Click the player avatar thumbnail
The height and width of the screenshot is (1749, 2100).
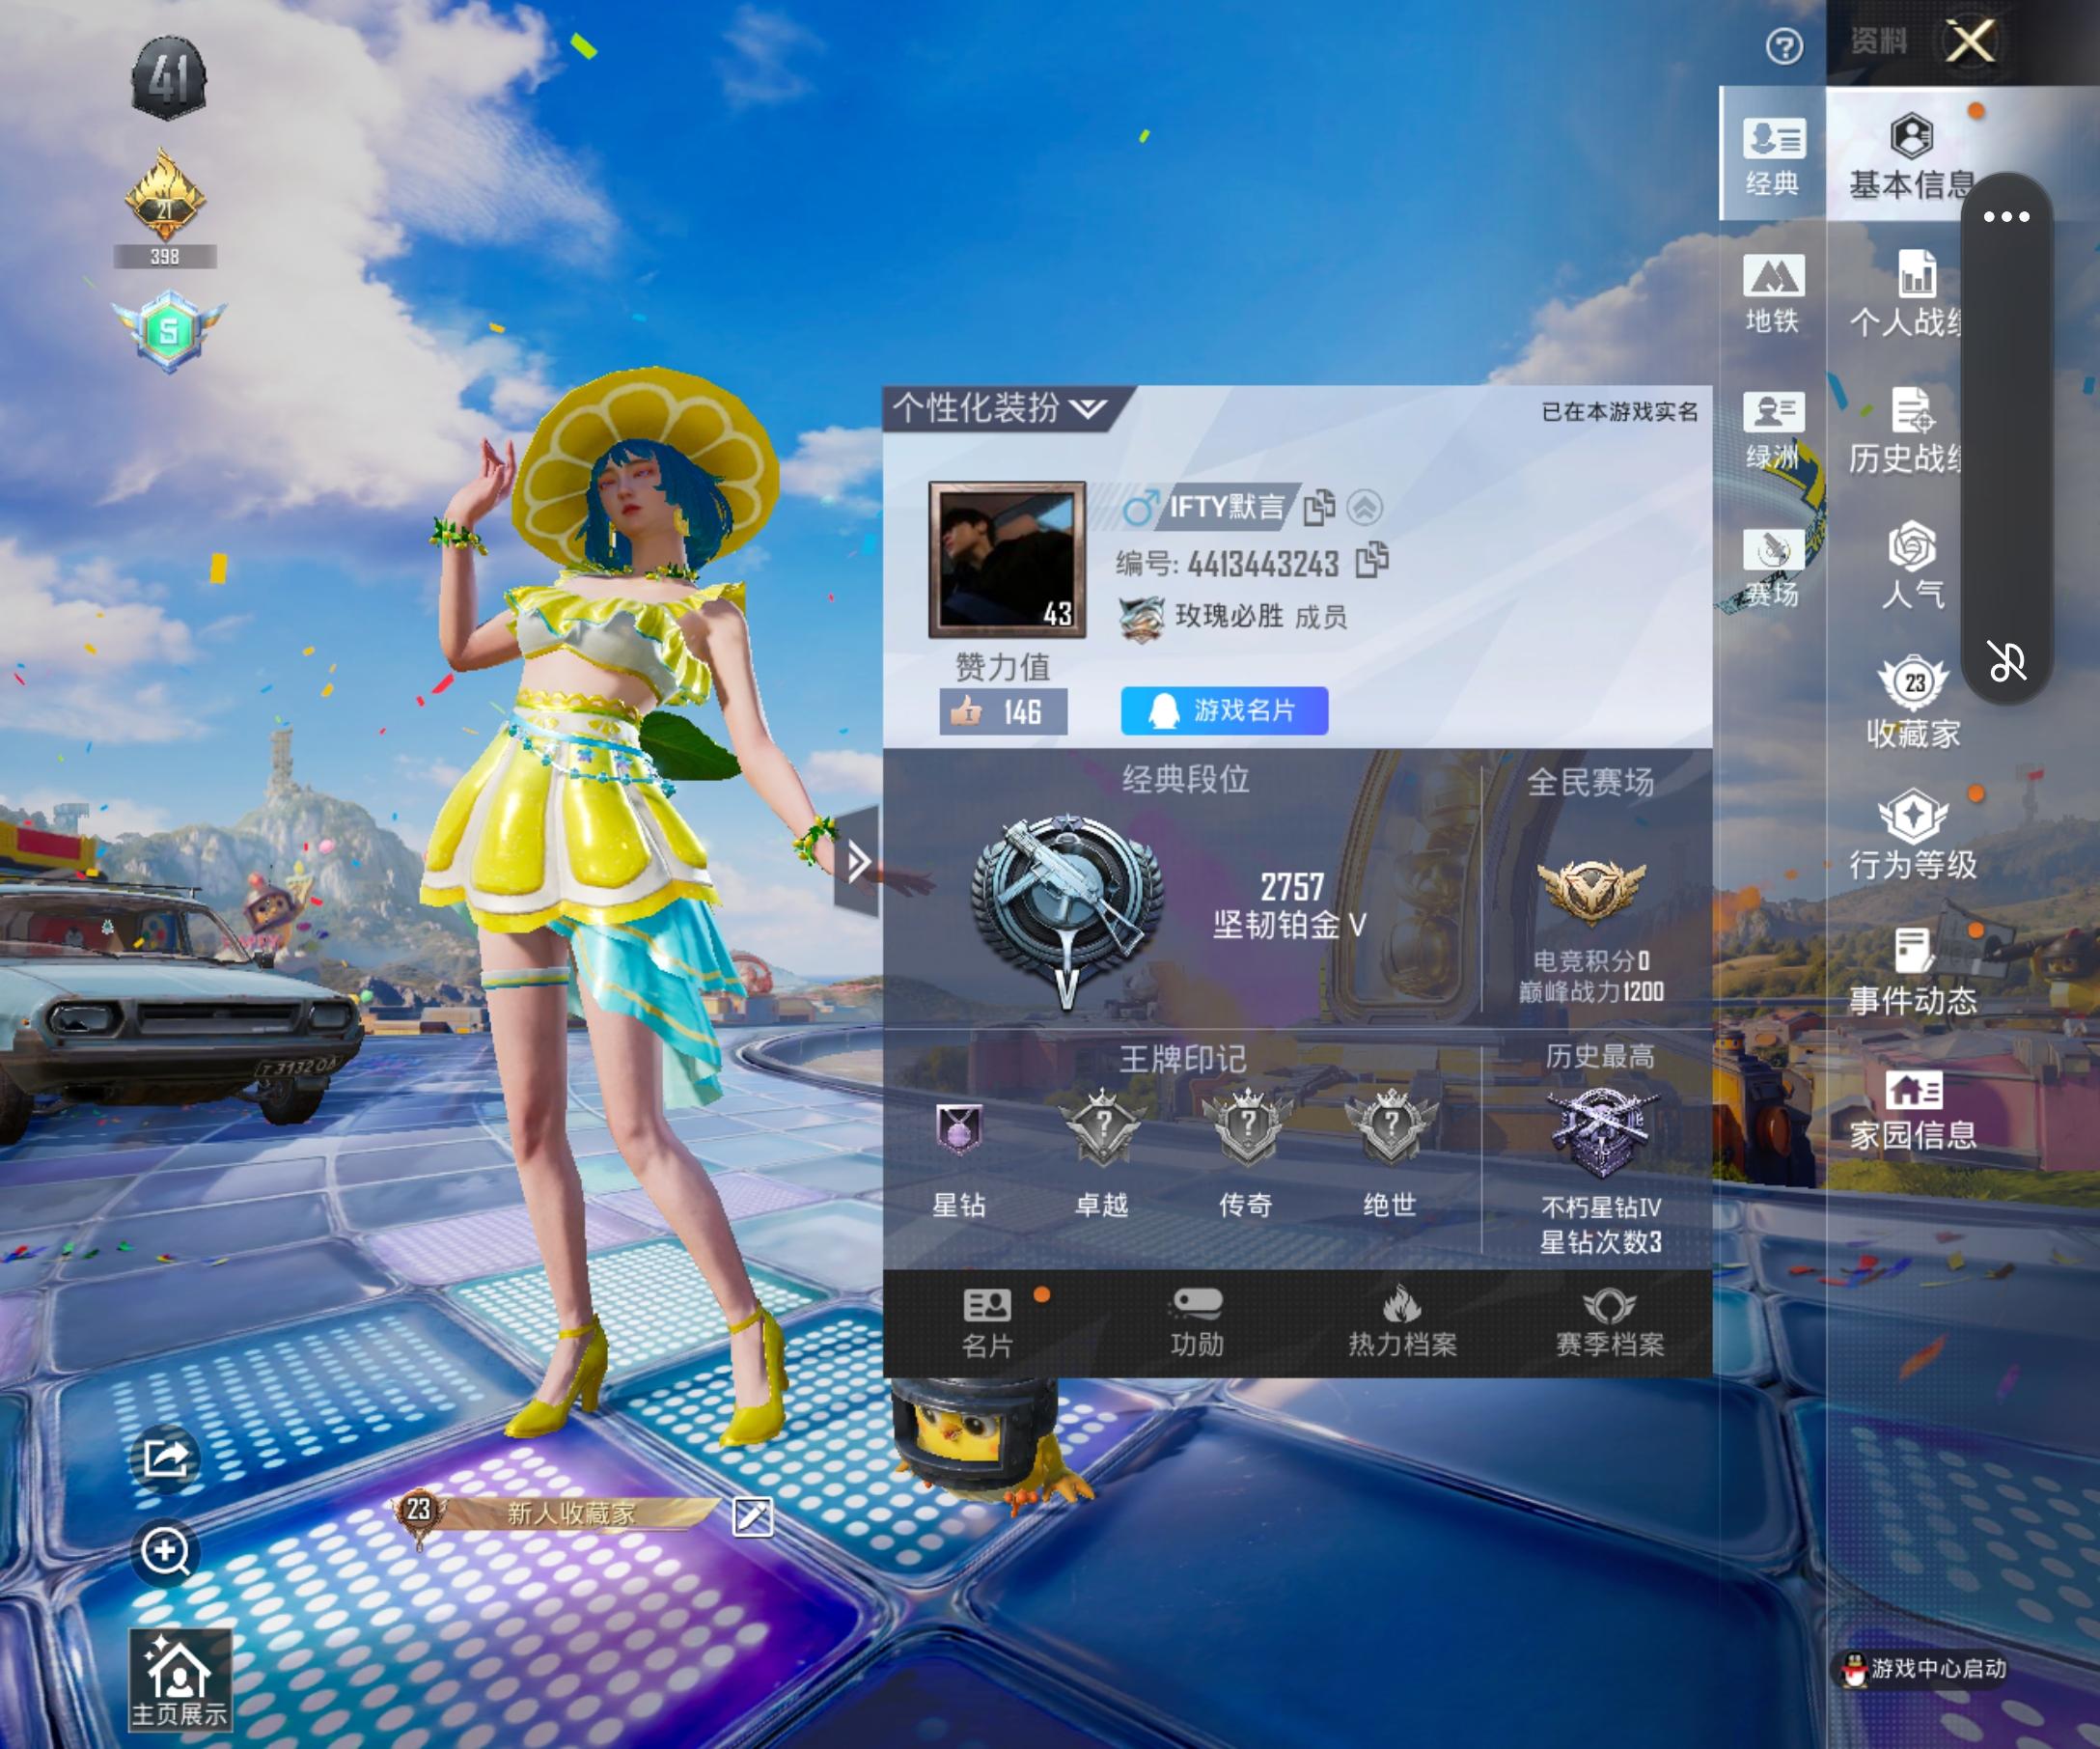[1007, 560]
